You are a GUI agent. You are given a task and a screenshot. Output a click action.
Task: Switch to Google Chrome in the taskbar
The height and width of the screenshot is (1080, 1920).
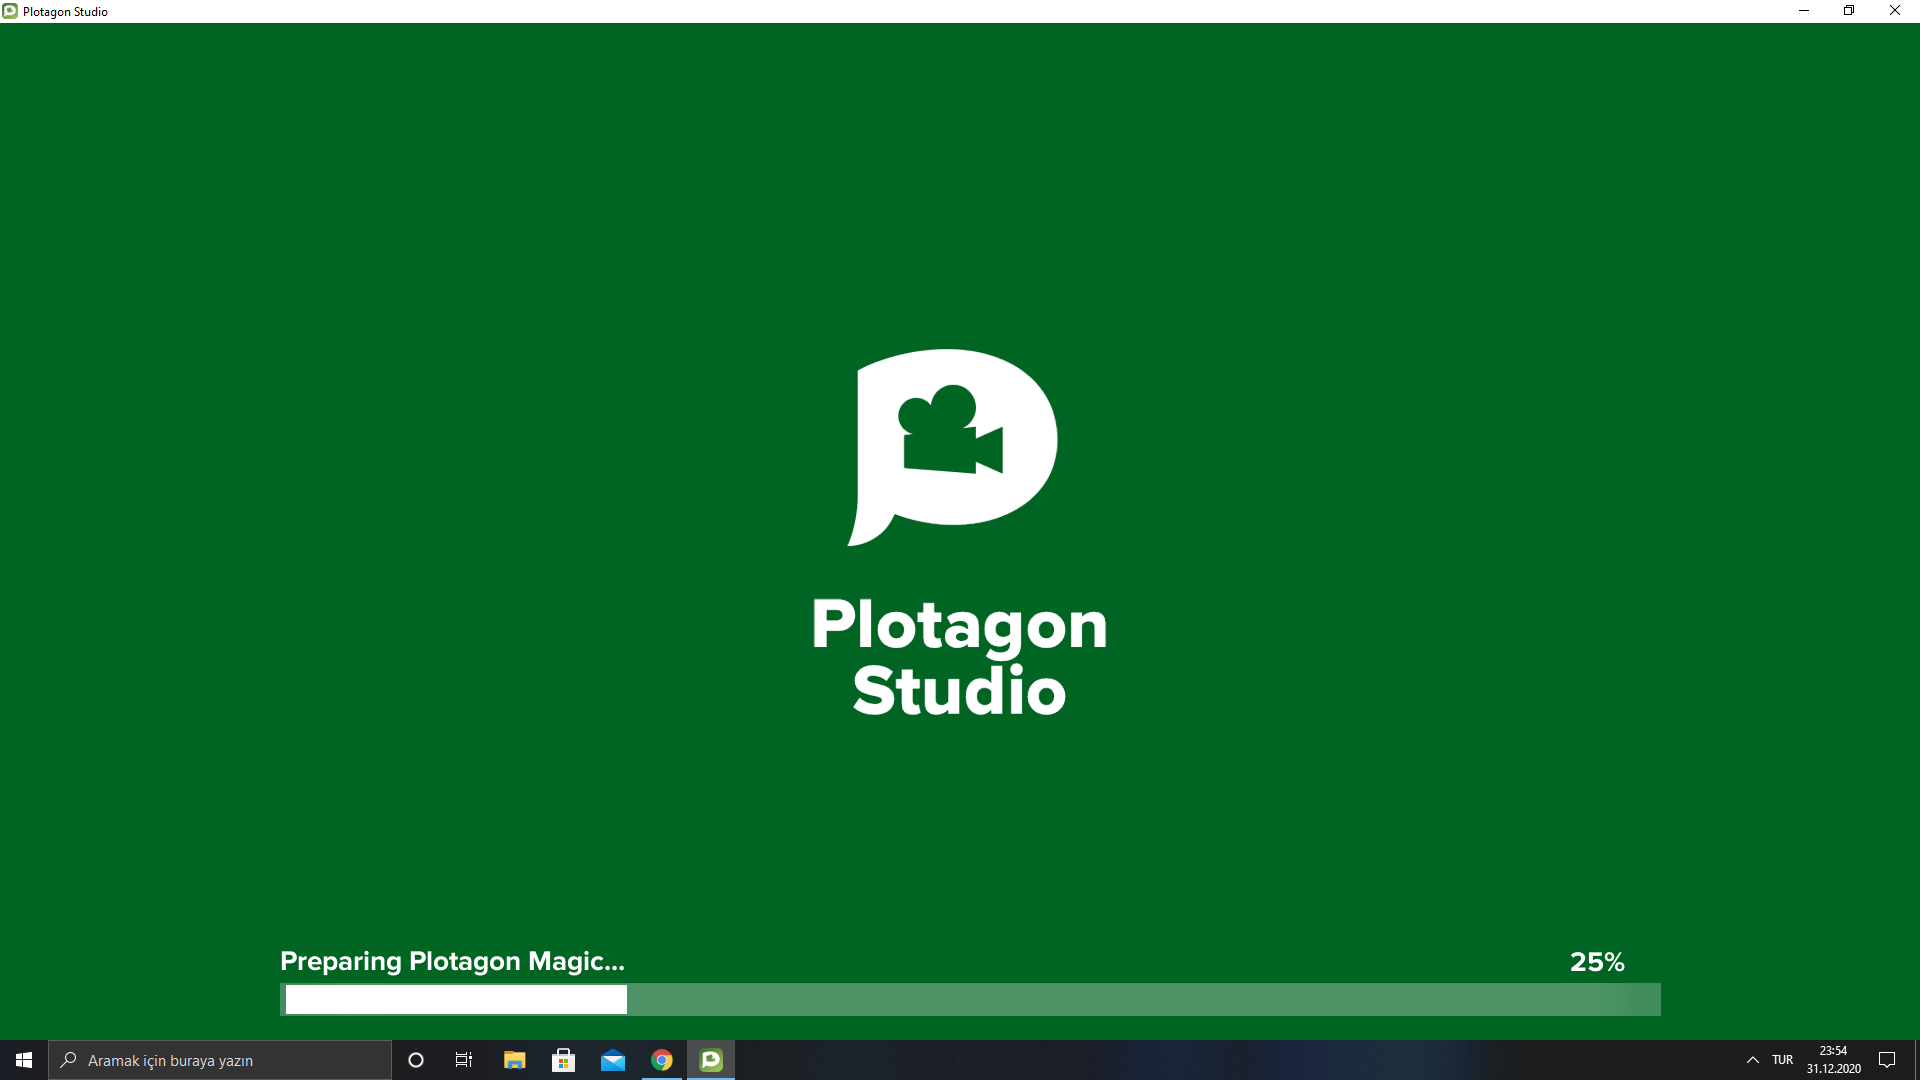(x=662, y=1060)
